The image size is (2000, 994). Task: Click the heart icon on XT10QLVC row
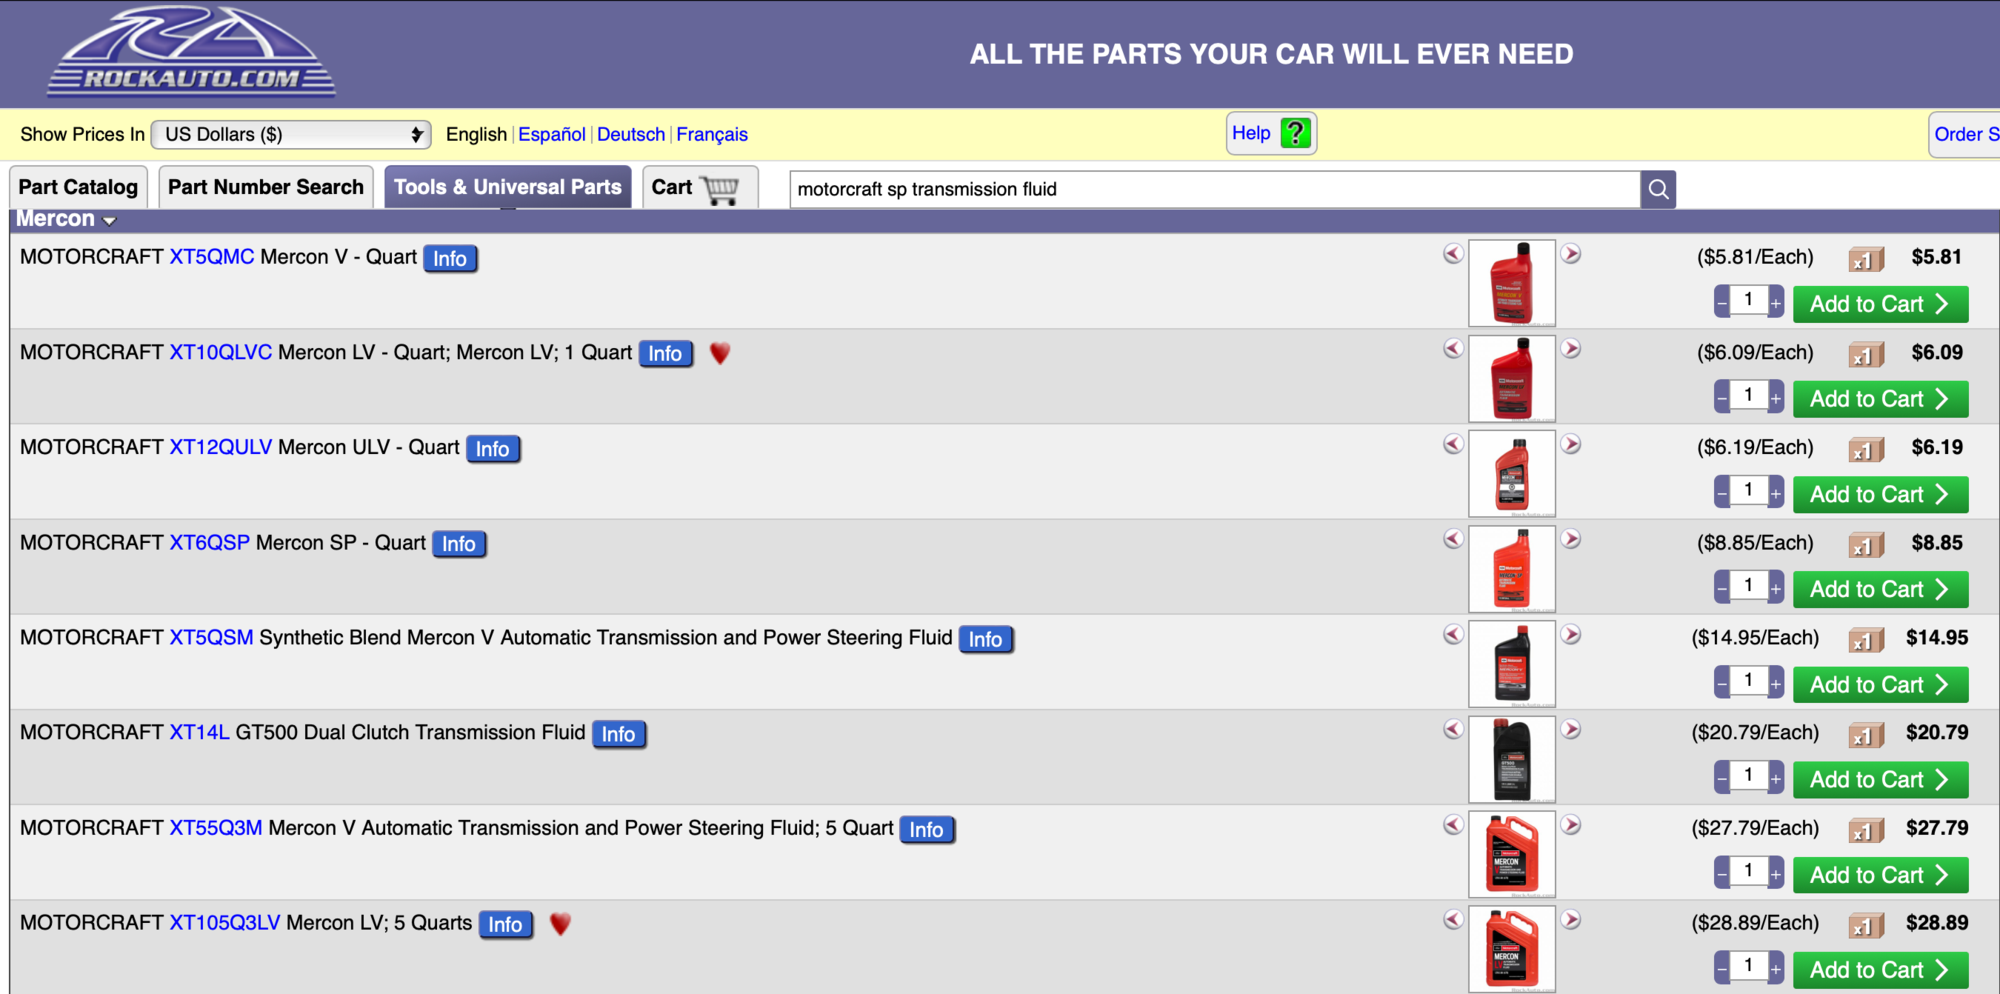(720, 353)
